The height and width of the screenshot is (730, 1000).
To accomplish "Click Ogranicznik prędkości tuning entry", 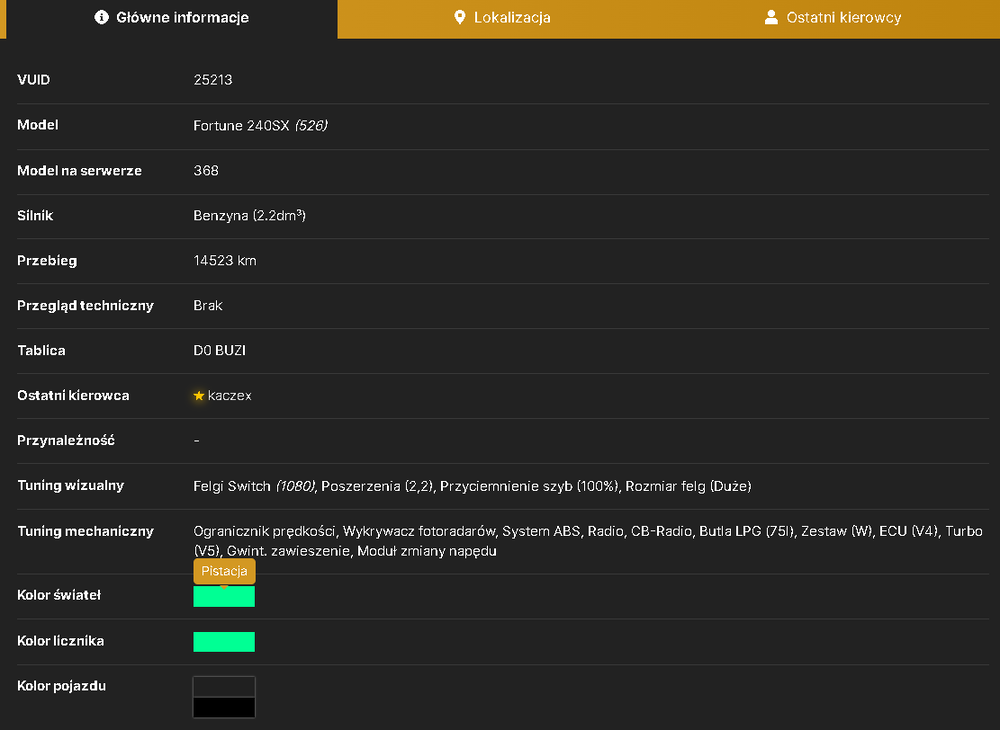I will tap(264, 532).
